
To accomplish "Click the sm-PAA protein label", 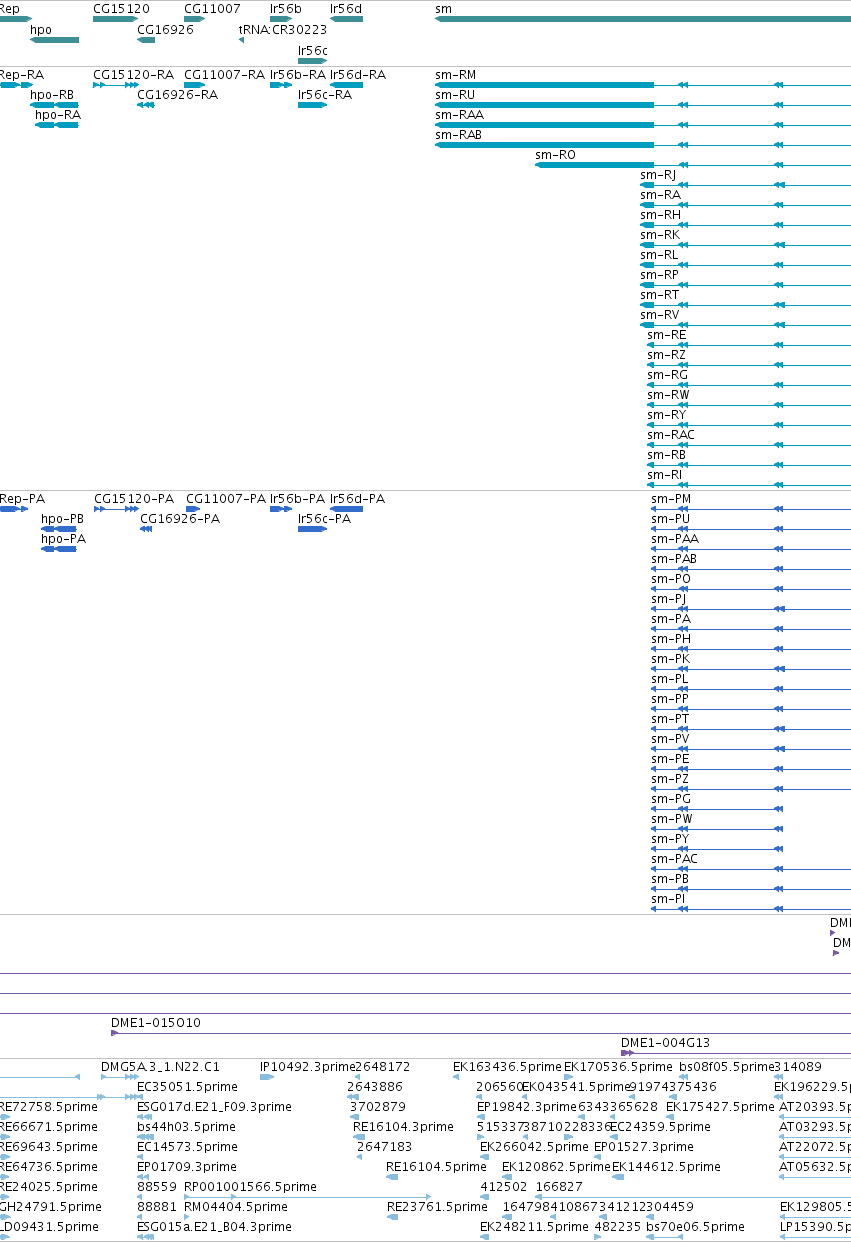I will tap(675, 539).
